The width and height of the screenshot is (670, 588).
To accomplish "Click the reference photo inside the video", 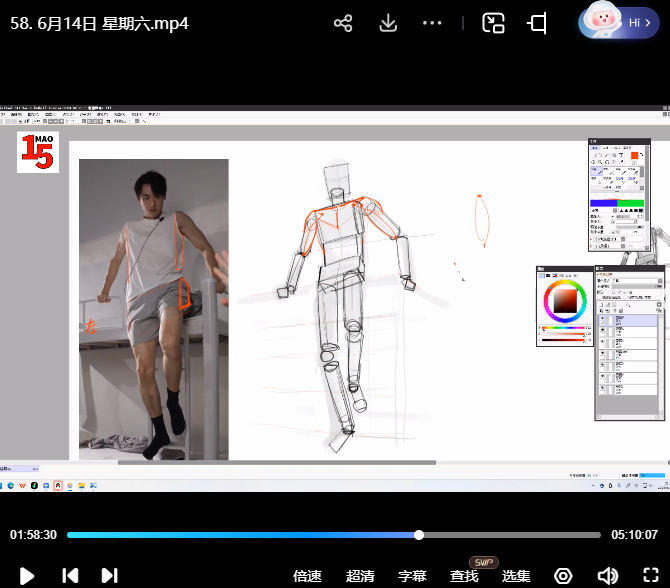I will point(153,308).
